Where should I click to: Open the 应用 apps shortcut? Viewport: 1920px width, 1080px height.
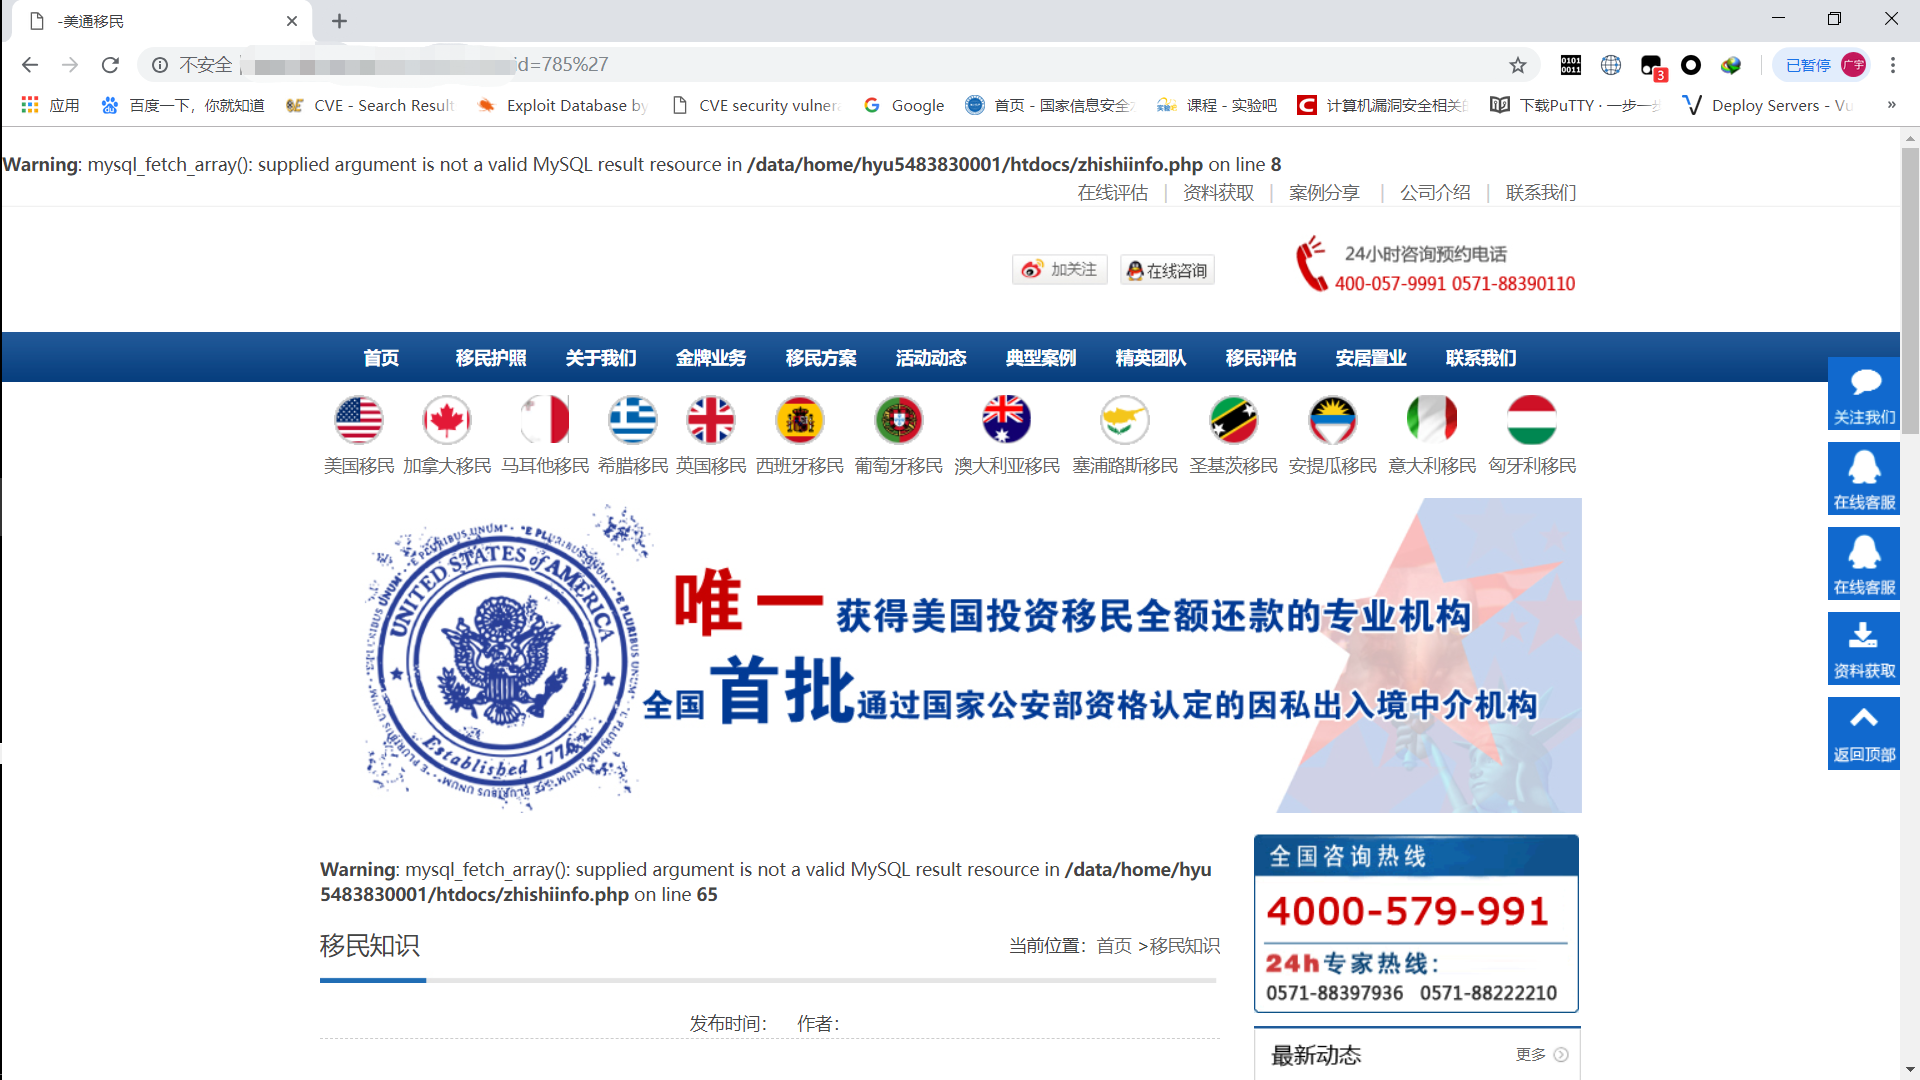coord(50,105)
